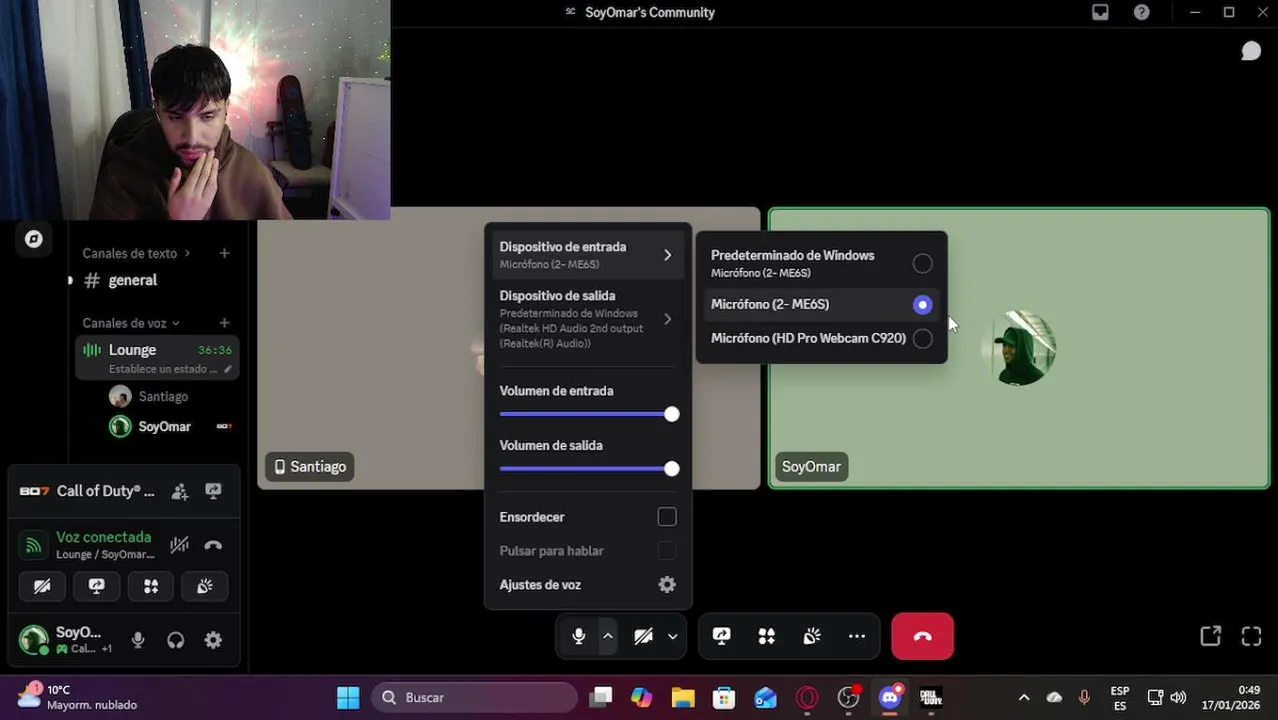Collapse the microphone options arrow beside the mic button
The width and height of the screenshot is (1278, 720).
pos(607,636)
